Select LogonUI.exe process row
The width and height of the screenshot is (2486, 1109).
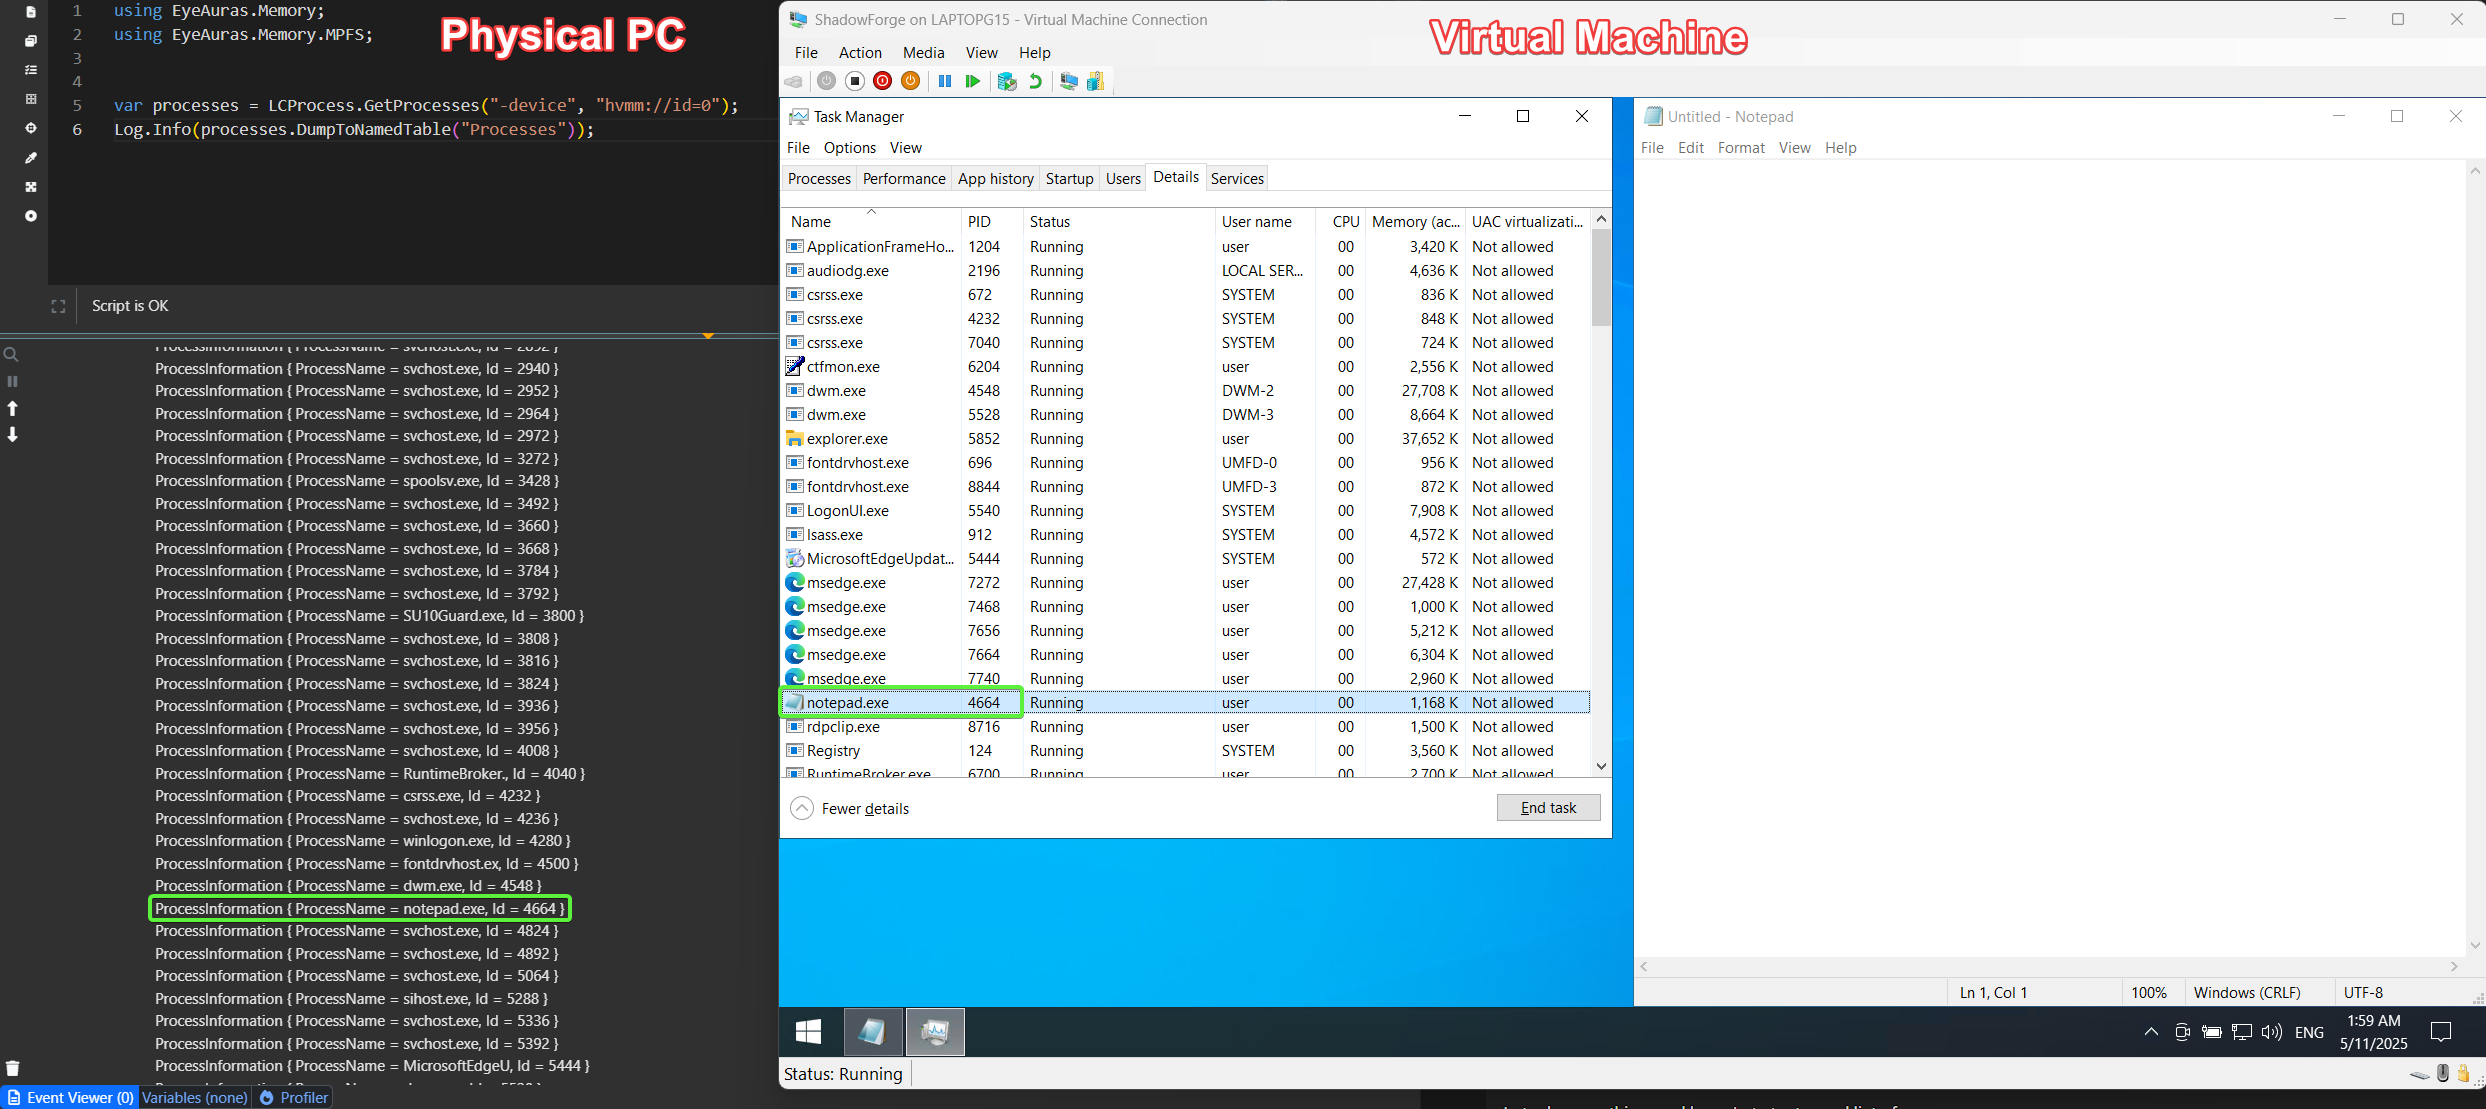[1185, 511]
